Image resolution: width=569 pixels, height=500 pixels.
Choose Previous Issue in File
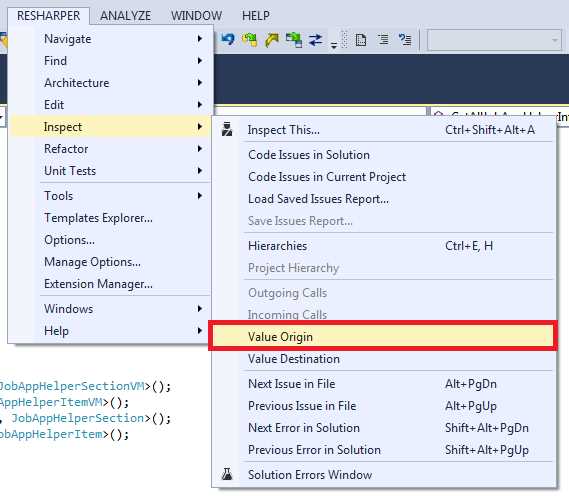(x=384, y=406)
